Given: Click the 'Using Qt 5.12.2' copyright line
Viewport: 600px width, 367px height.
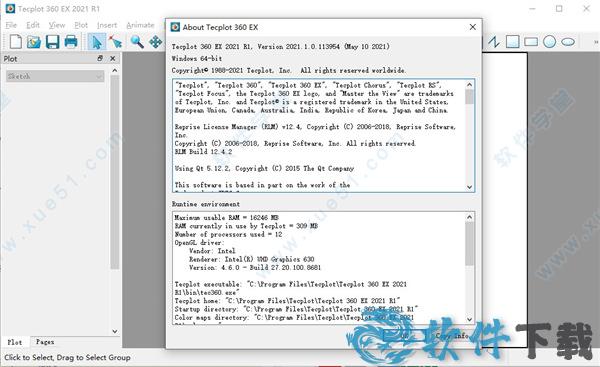Looking at the screenshot, I should (x=264, y=168).
